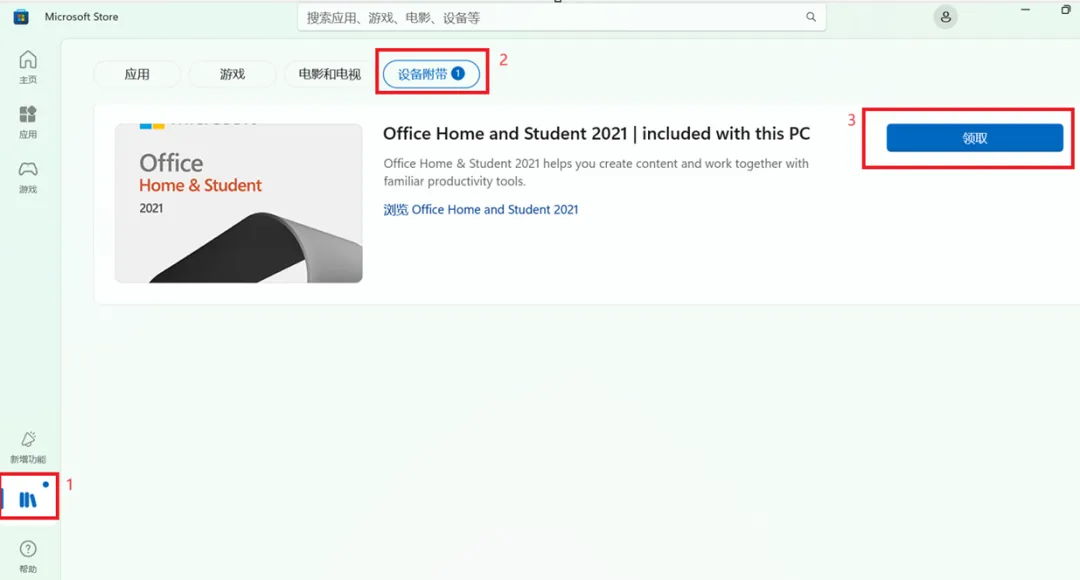Open the Office Home & Student 2021 thumbnail

pyautogui.click(x=238, y=203)
